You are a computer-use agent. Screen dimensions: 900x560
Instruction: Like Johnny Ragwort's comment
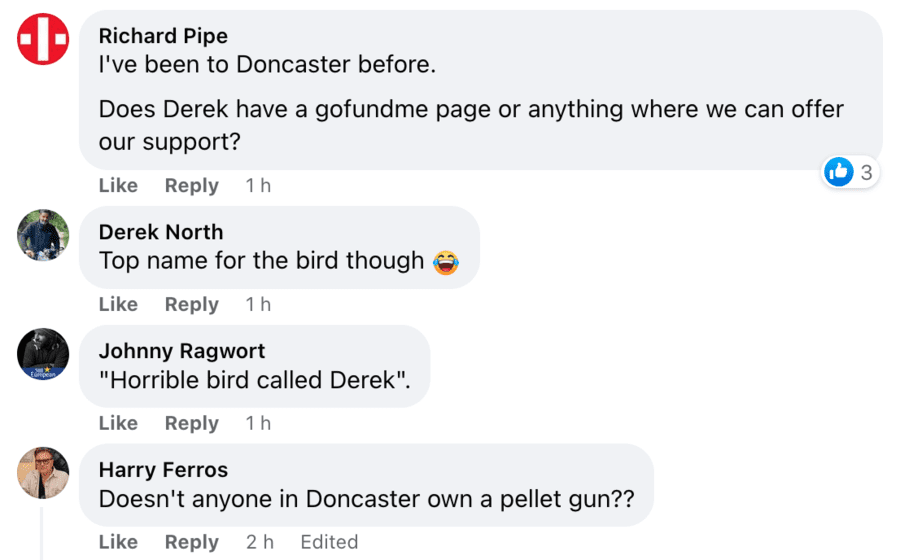pyautogui.click(x=118, y=424)
